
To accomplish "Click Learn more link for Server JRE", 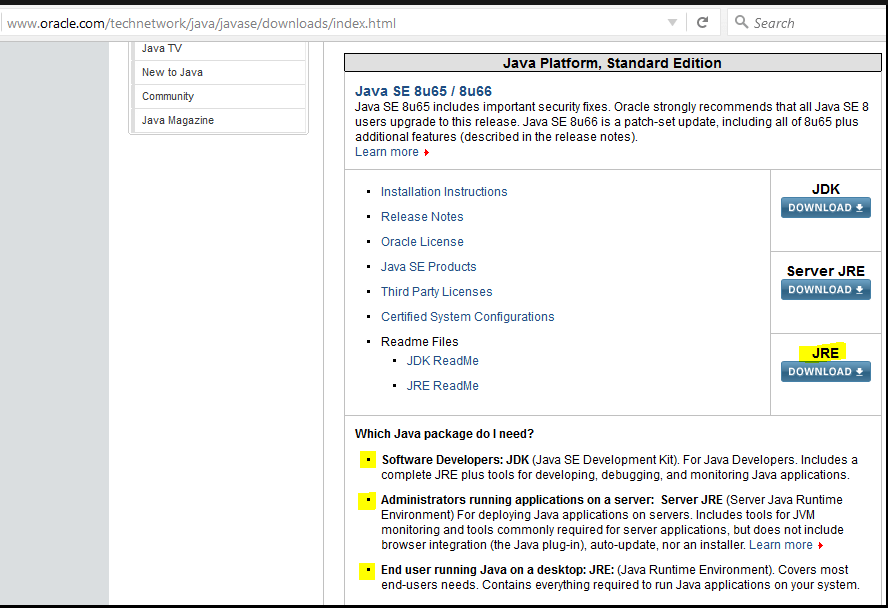I will 781,545.
